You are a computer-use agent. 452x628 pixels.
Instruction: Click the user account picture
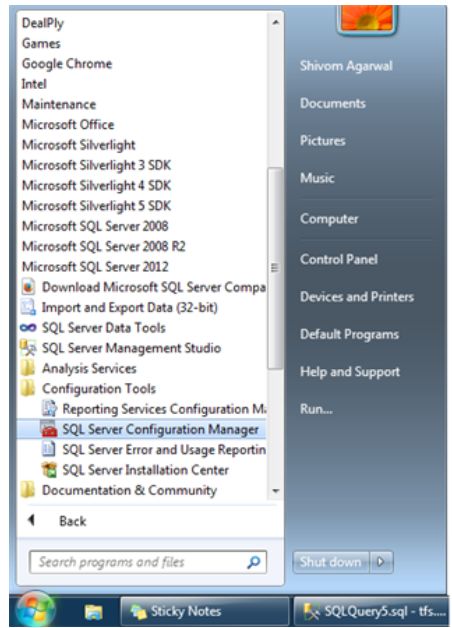tap(367, 20)
